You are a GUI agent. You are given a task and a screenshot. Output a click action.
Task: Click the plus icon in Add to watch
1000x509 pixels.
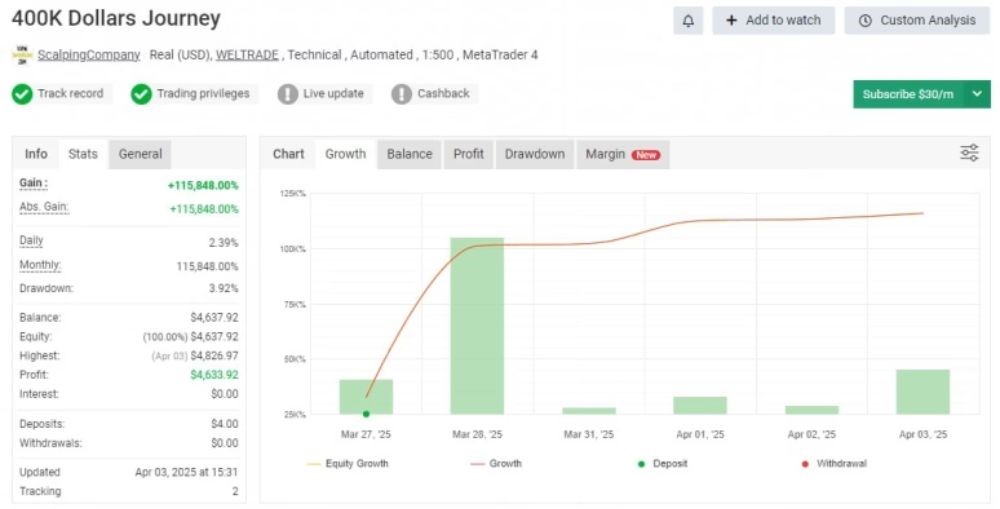732,20
